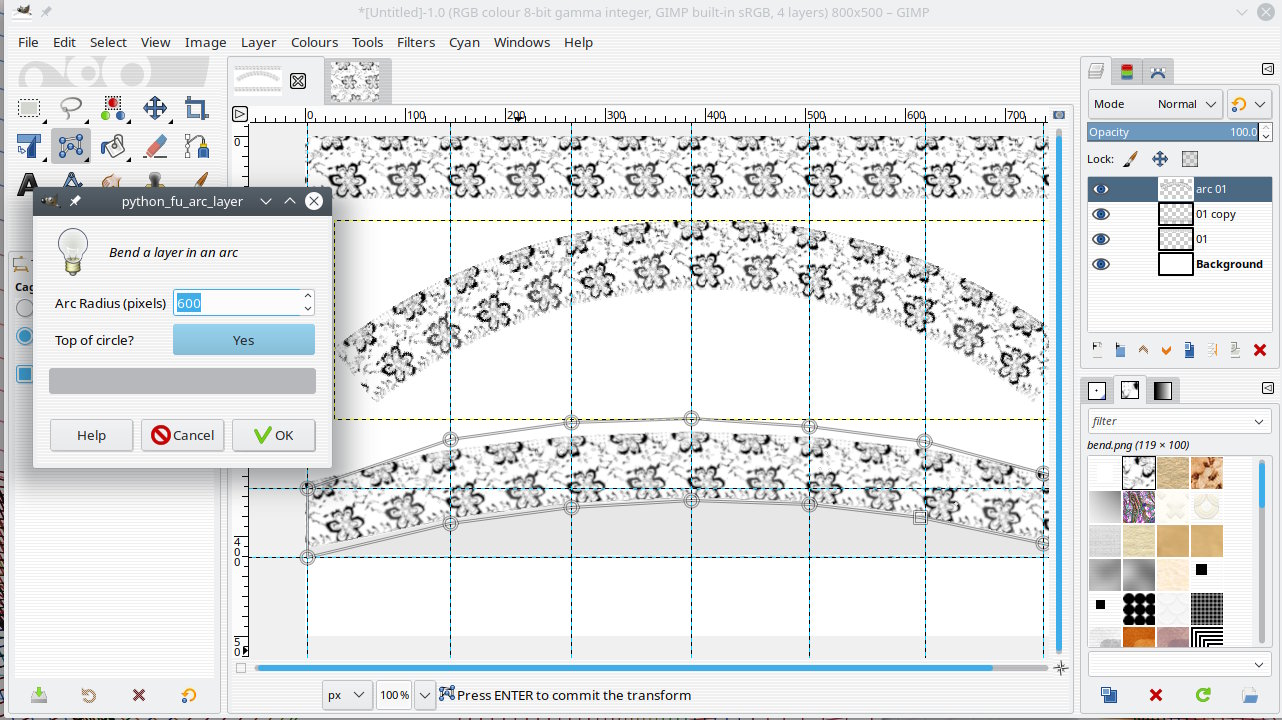Open the layer Mode dropdown

1155,104
